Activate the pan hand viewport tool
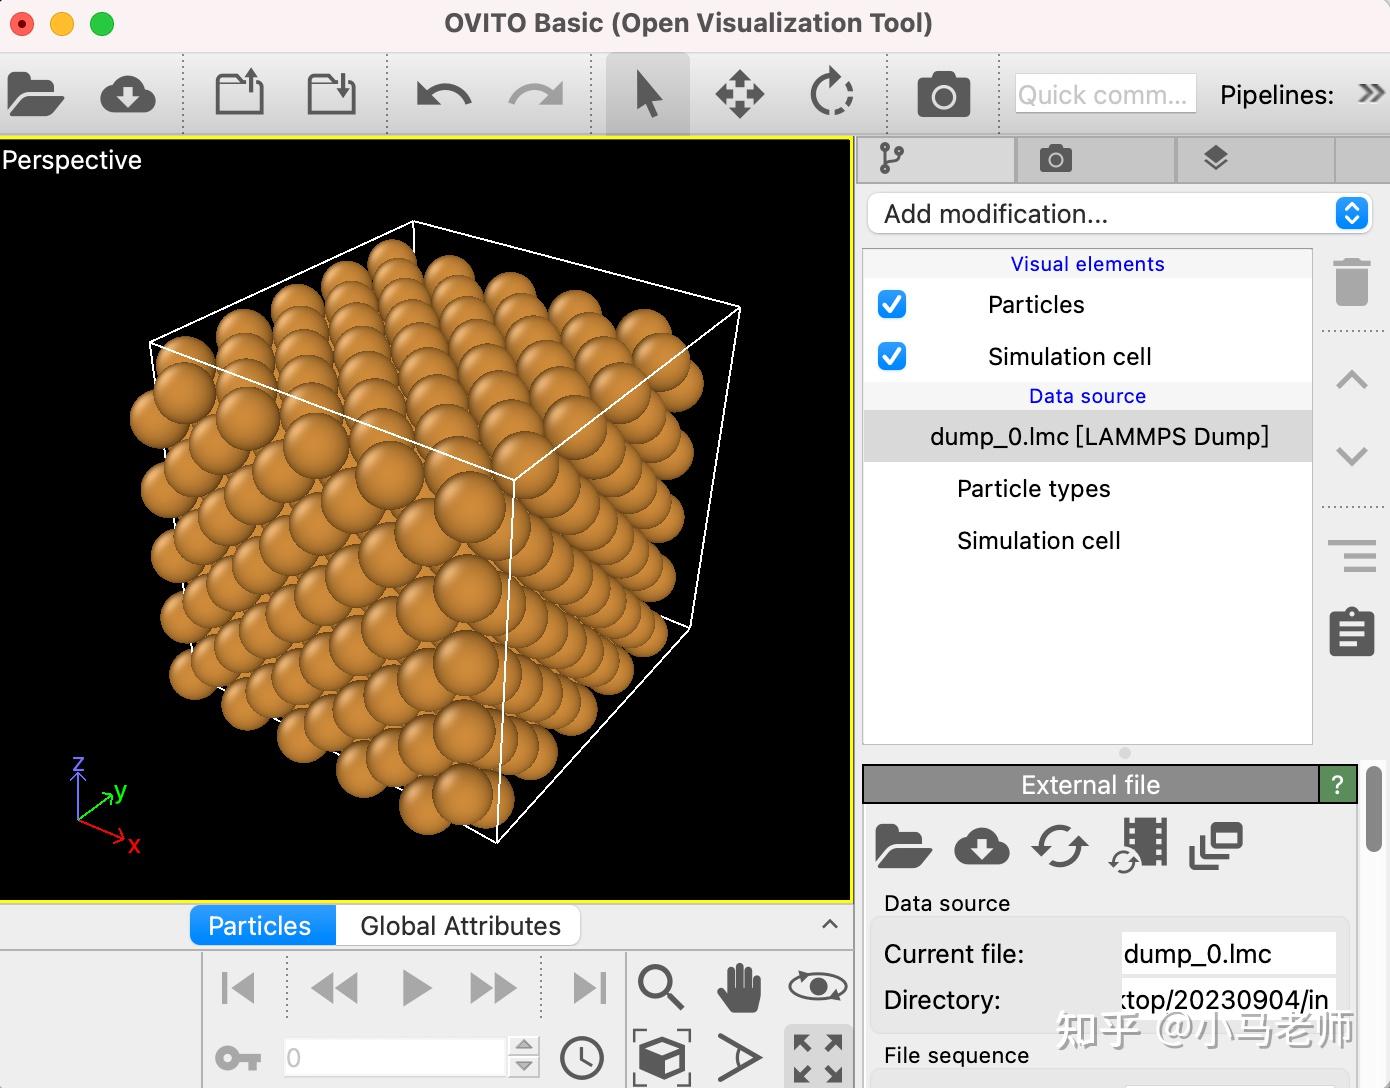Viewport: 1390px width, 1088px height. click(739, 987)
